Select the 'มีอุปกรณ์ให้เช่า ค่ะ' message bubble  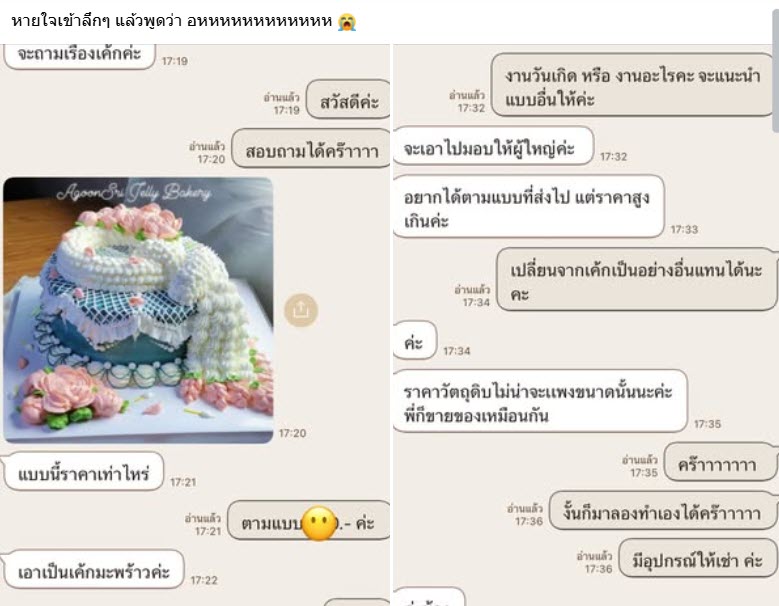coord(698,558)
